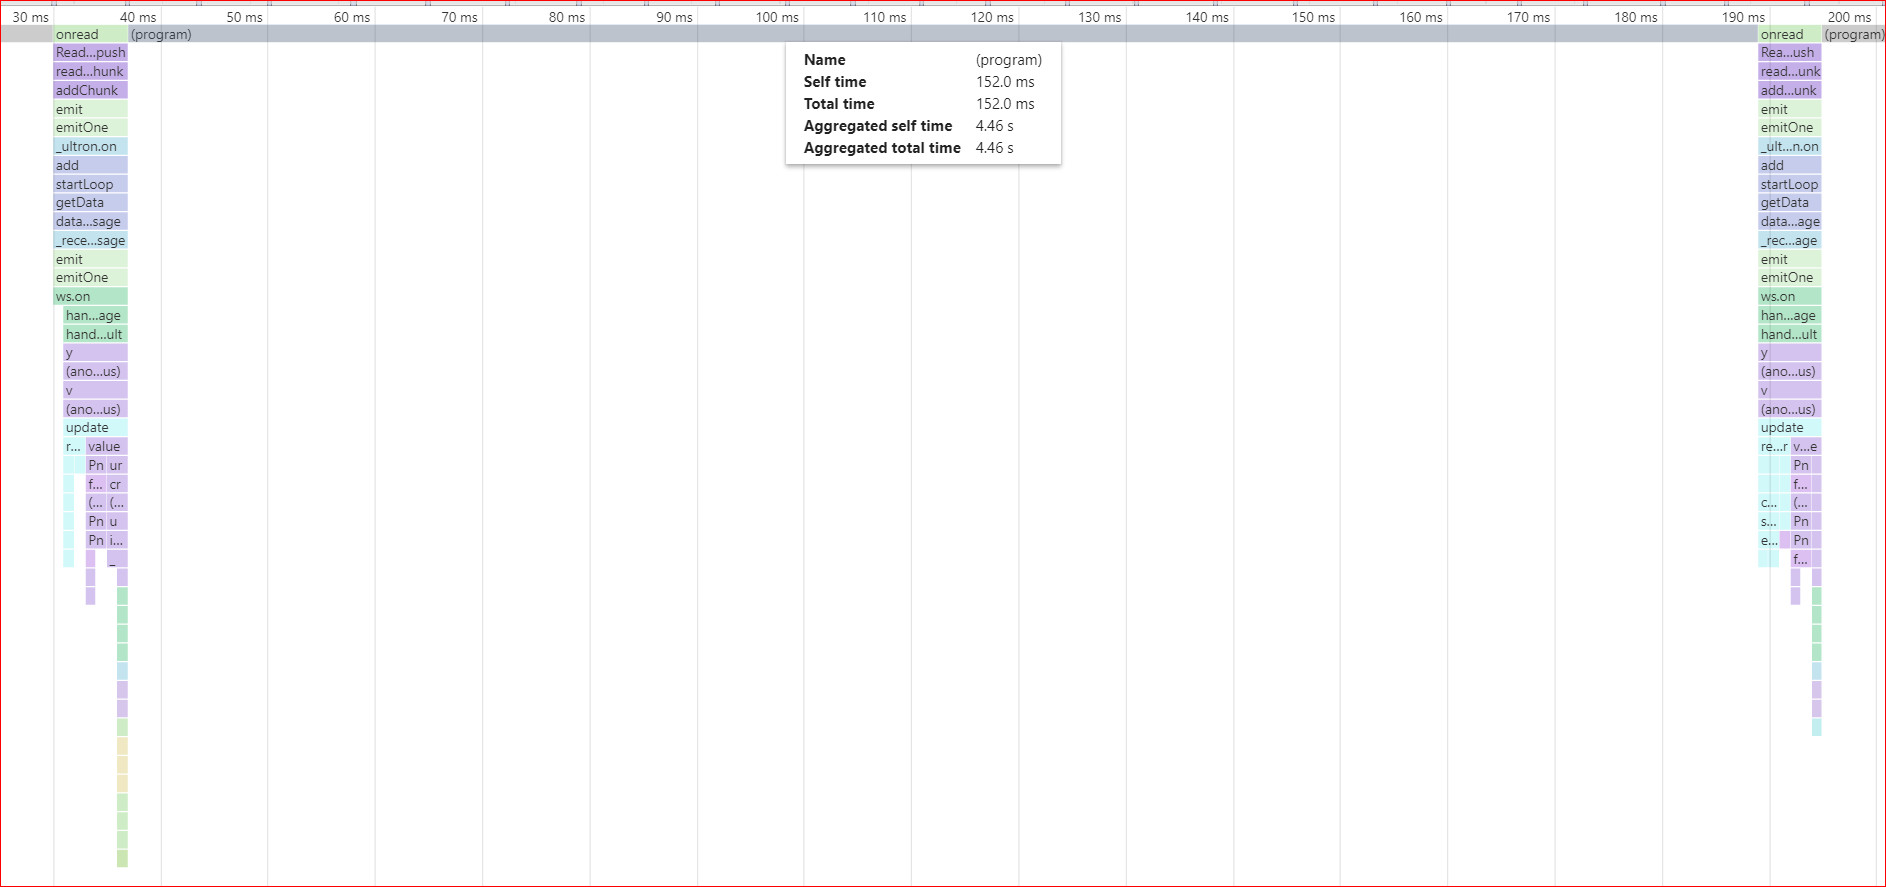1886x887 pixels.
Task: Select the wide (program) frame spanning 40–190 ms
Action: point(943,34)
